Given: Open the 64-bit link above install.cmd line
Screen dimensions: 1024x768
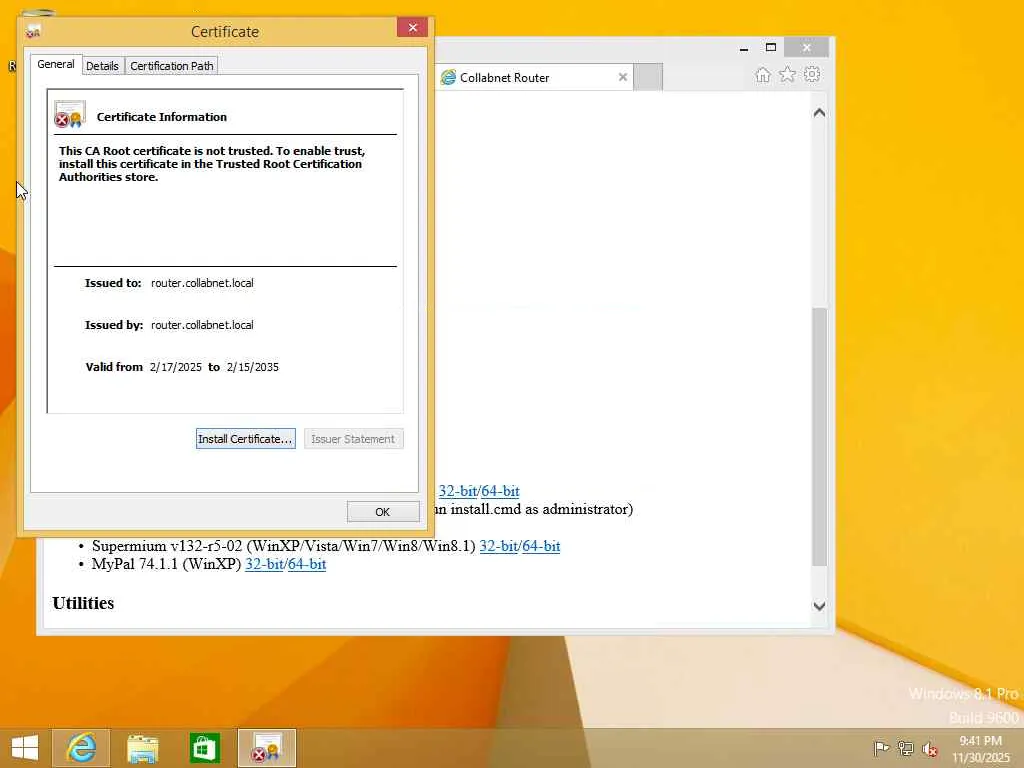Looking at the screenshot, I should tap(501, 491).
